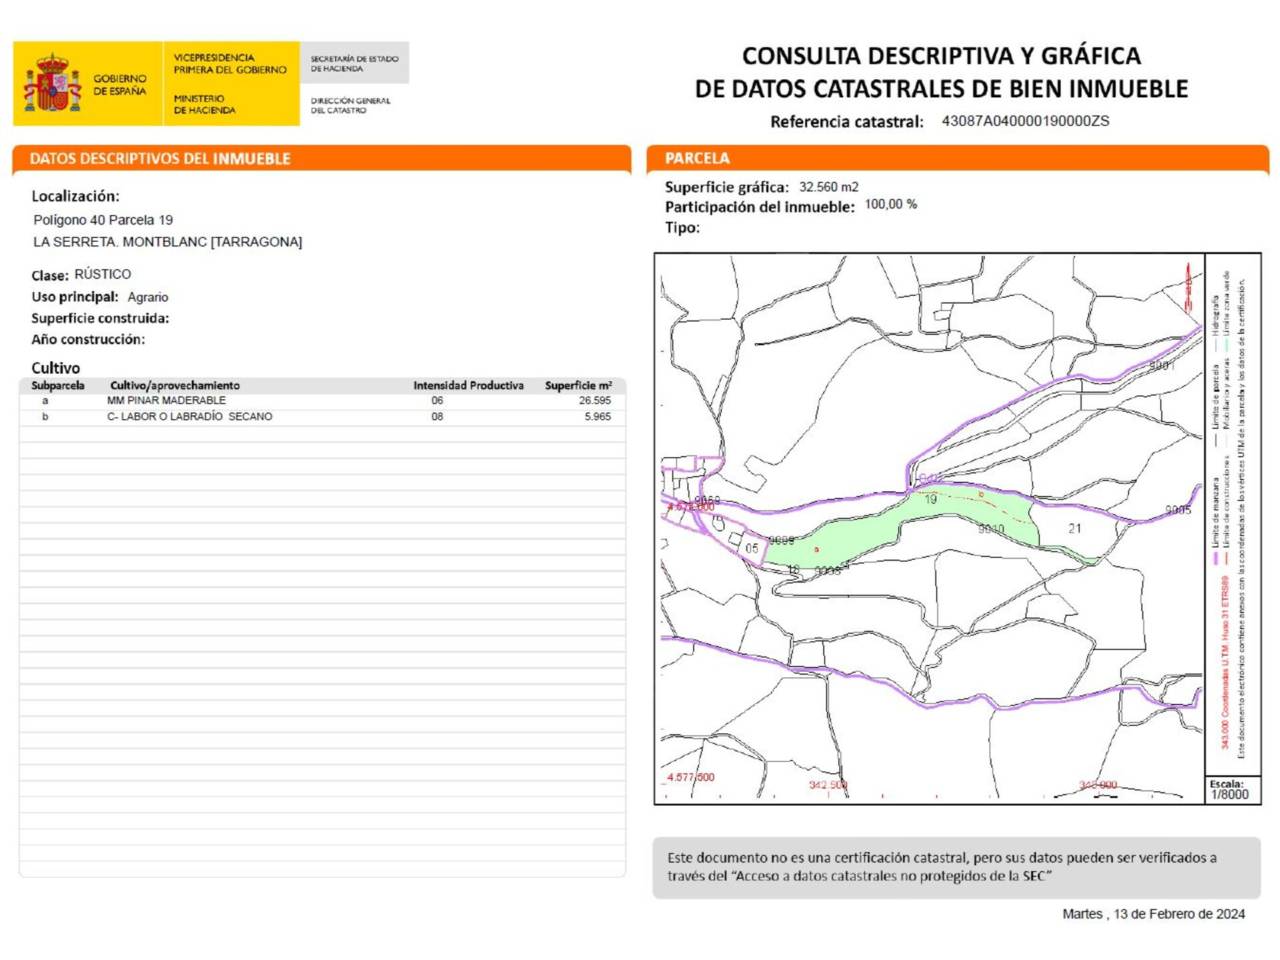Click the Secretaría de Estado de Hacienda box

coord(354,63)
